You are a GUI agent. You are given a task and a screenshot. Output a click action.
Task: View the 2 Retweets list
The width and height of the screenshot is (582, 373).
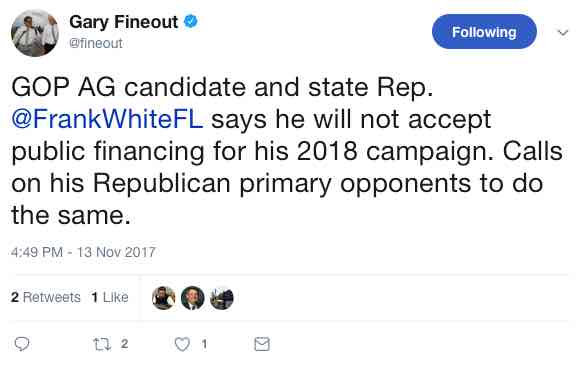46,297
